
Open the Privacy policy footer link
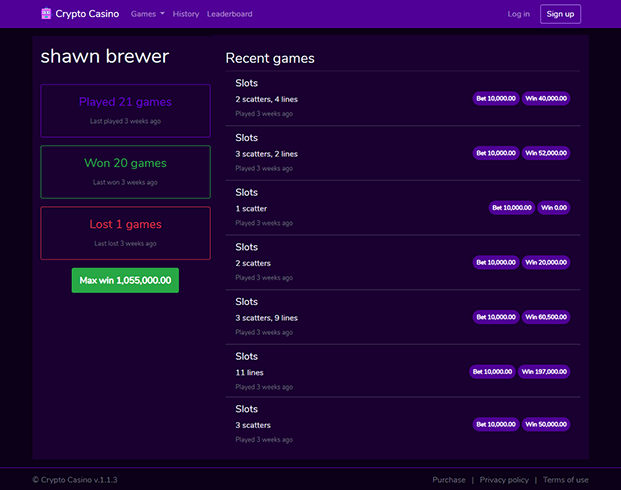(504, 480)
